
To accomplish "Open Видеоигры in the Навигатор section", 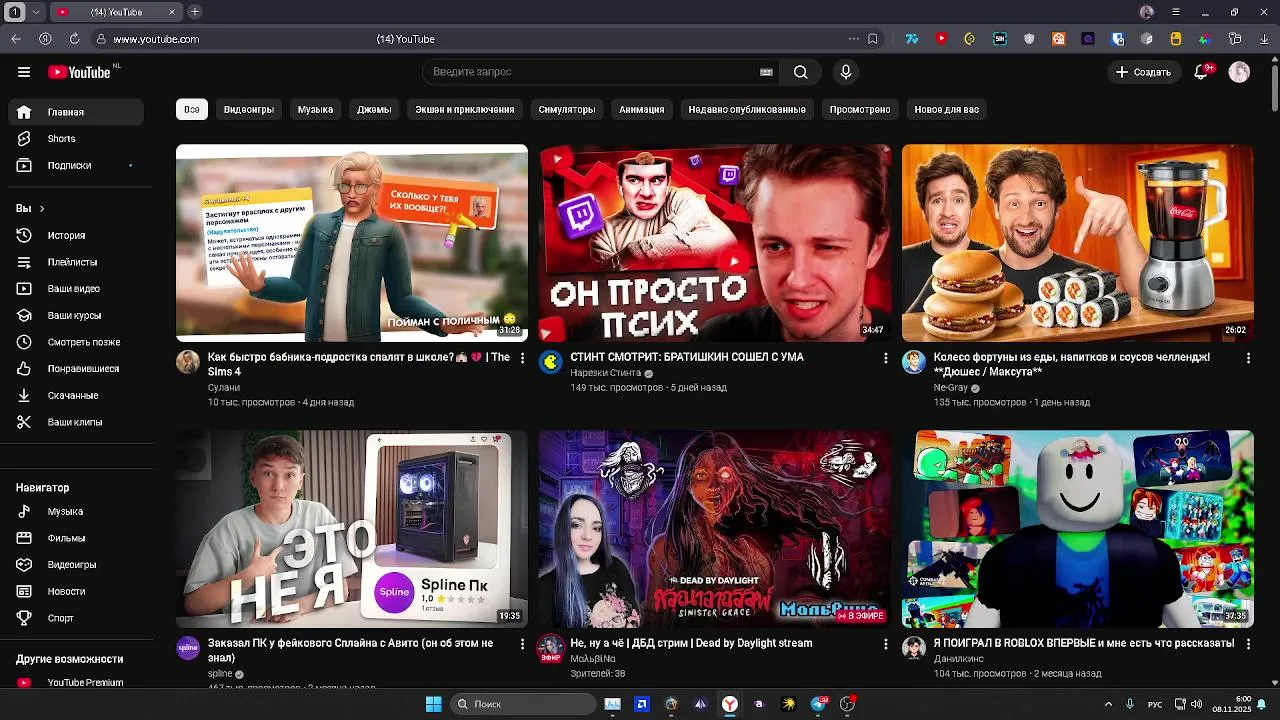I will (76, 565).
